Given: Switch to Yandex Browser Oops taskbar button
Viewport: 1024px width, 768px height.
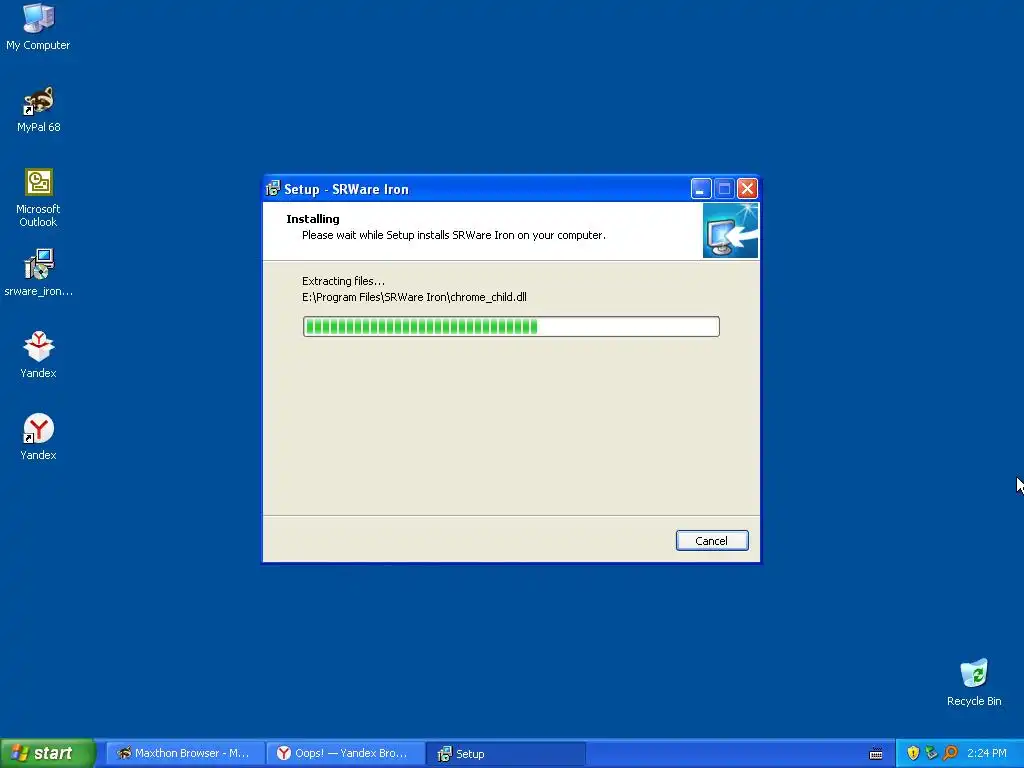Looking at the screenshot, I should point(345,753).
